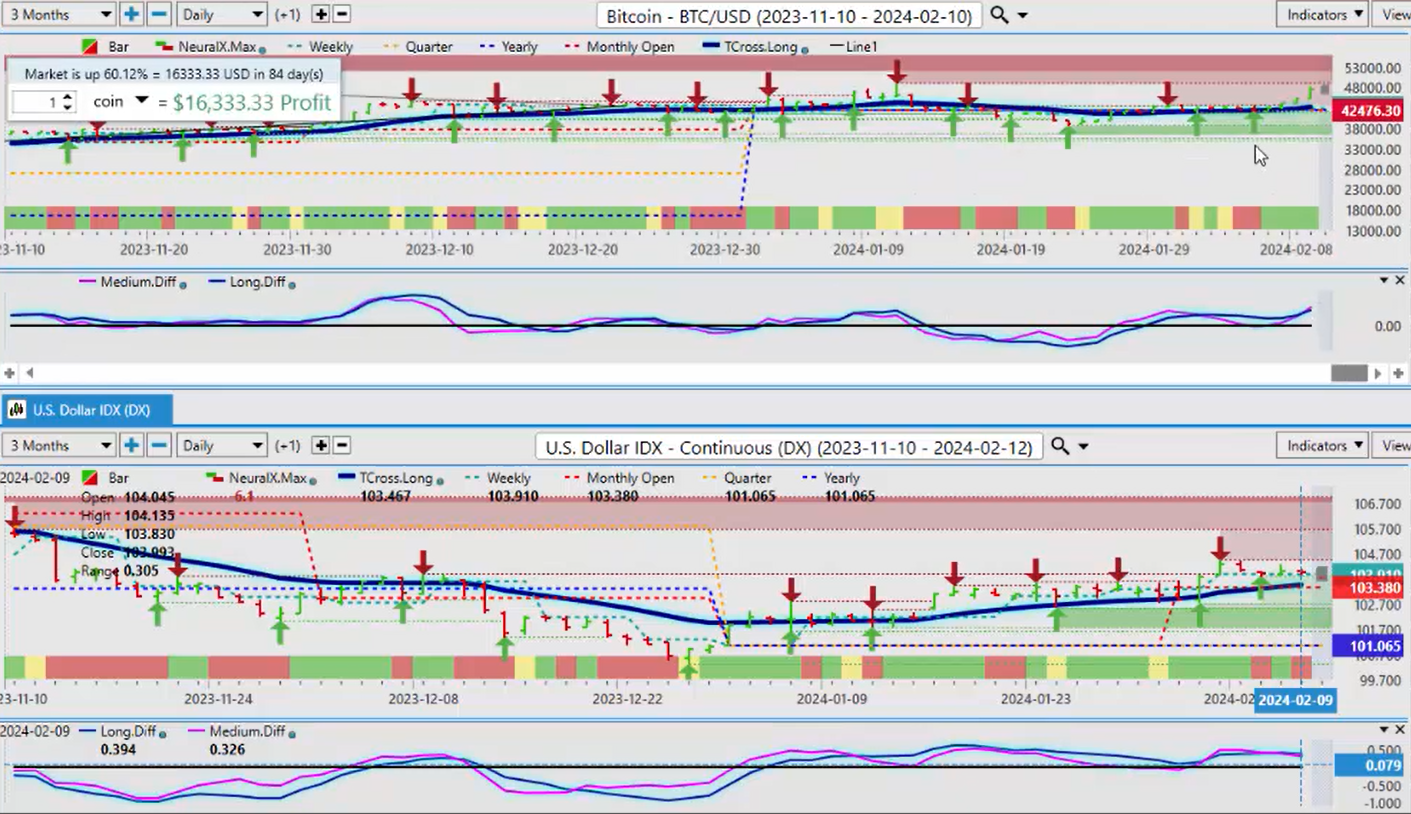Zoom in on the Dollar IDX chart with the blue plus
This screenshot has width=1411, height=814.
pyautogui.click(x=131, y=445)
